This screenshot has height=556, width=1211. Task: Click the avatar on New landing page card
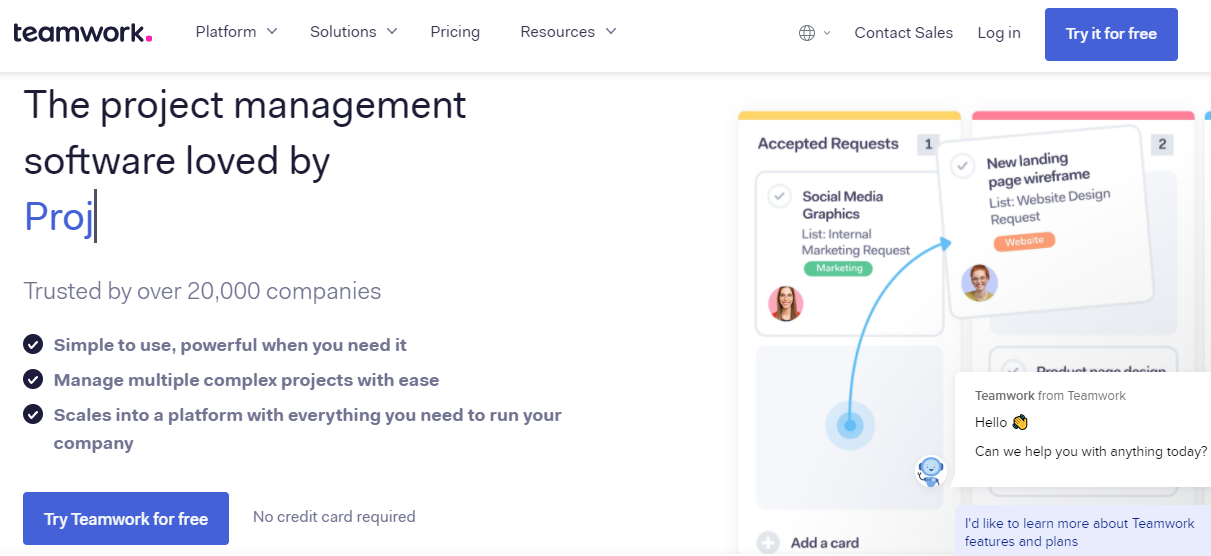[980, 282]
